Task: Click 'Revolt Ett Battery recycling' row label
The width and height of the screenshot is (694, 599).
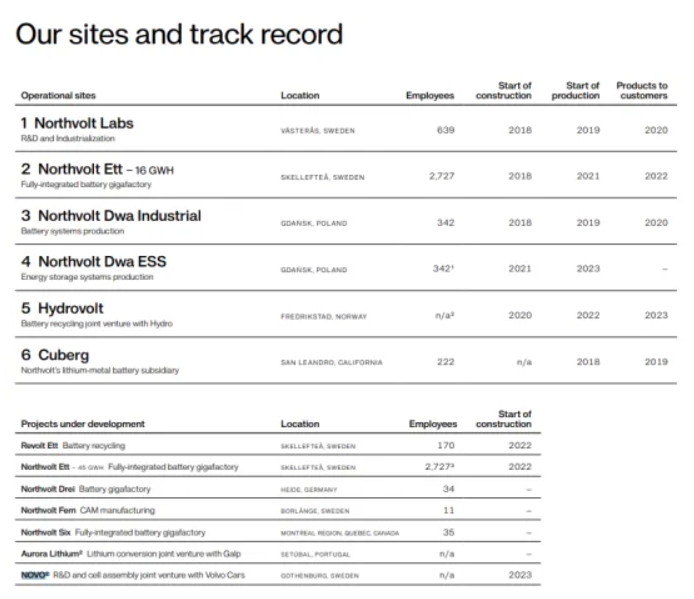Action: [x=73, y=446]
